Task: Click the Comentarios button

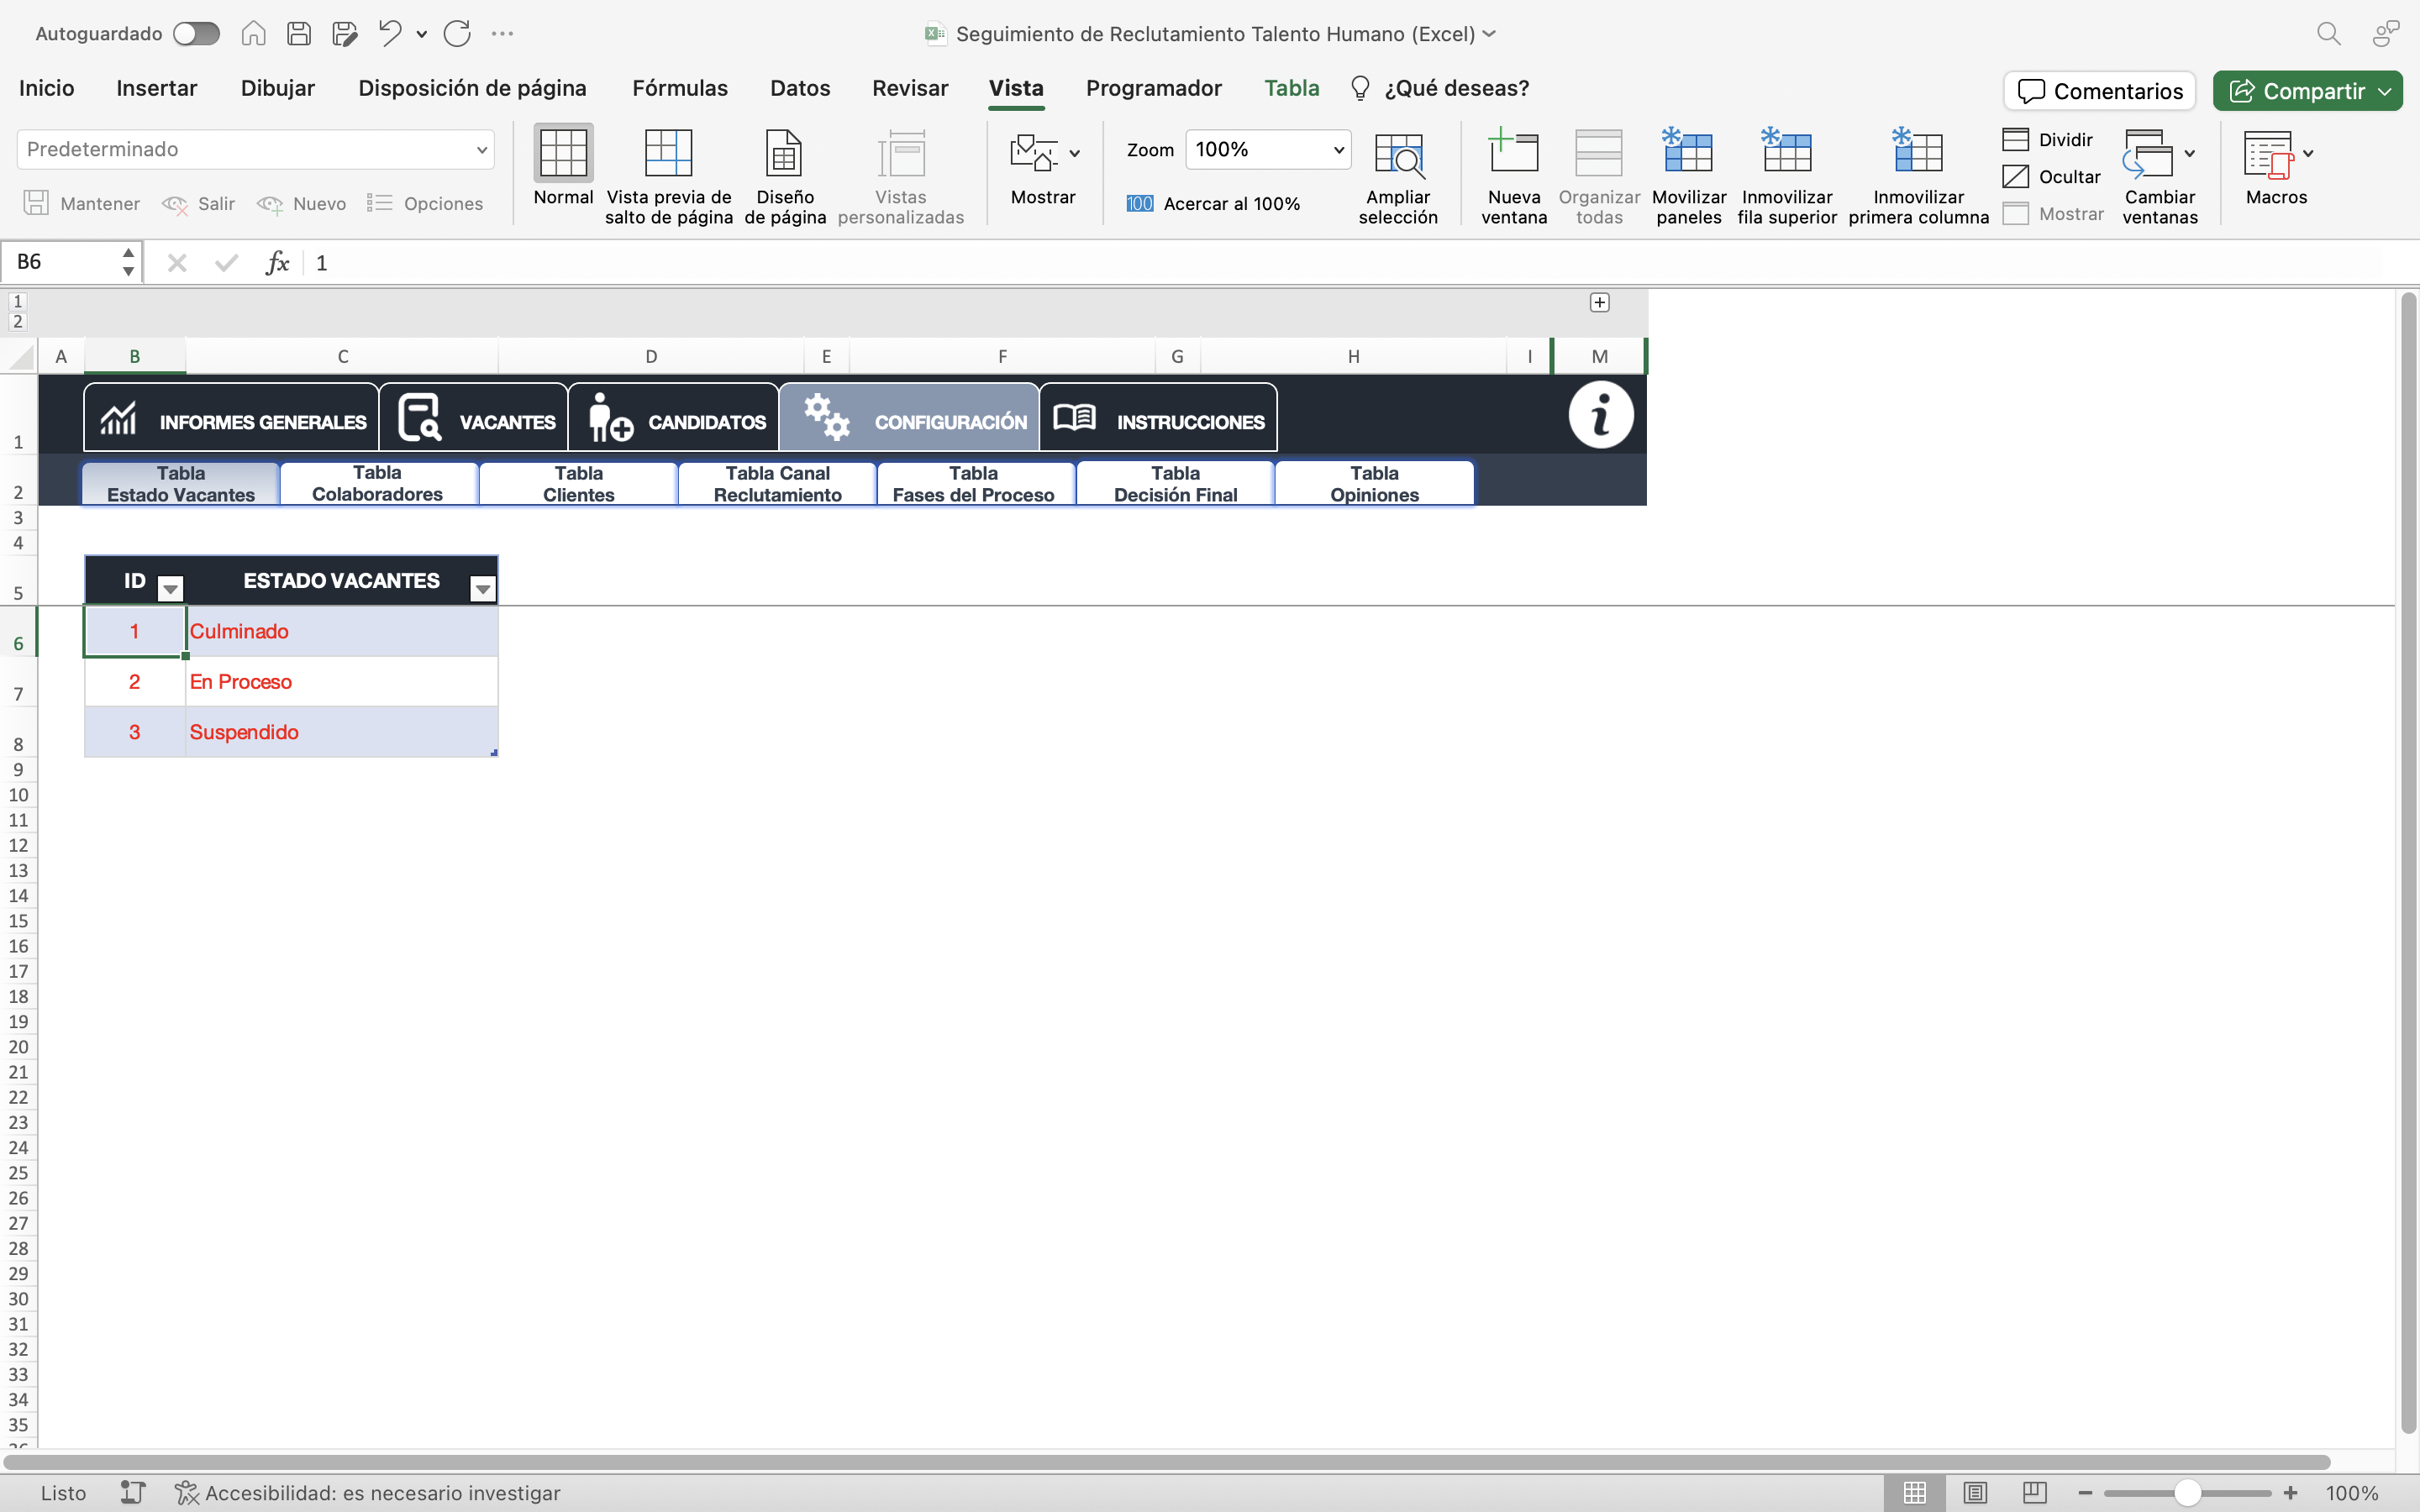Action: (x=2099, y=91)
